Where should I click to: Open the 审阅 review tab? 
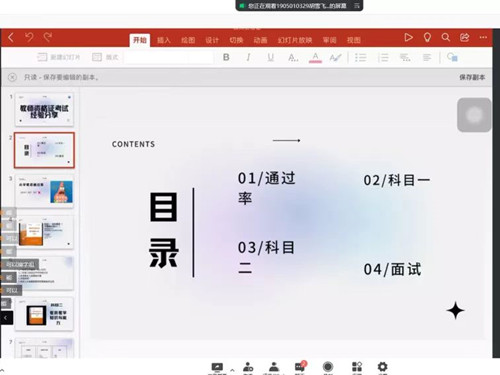[329, 40]
